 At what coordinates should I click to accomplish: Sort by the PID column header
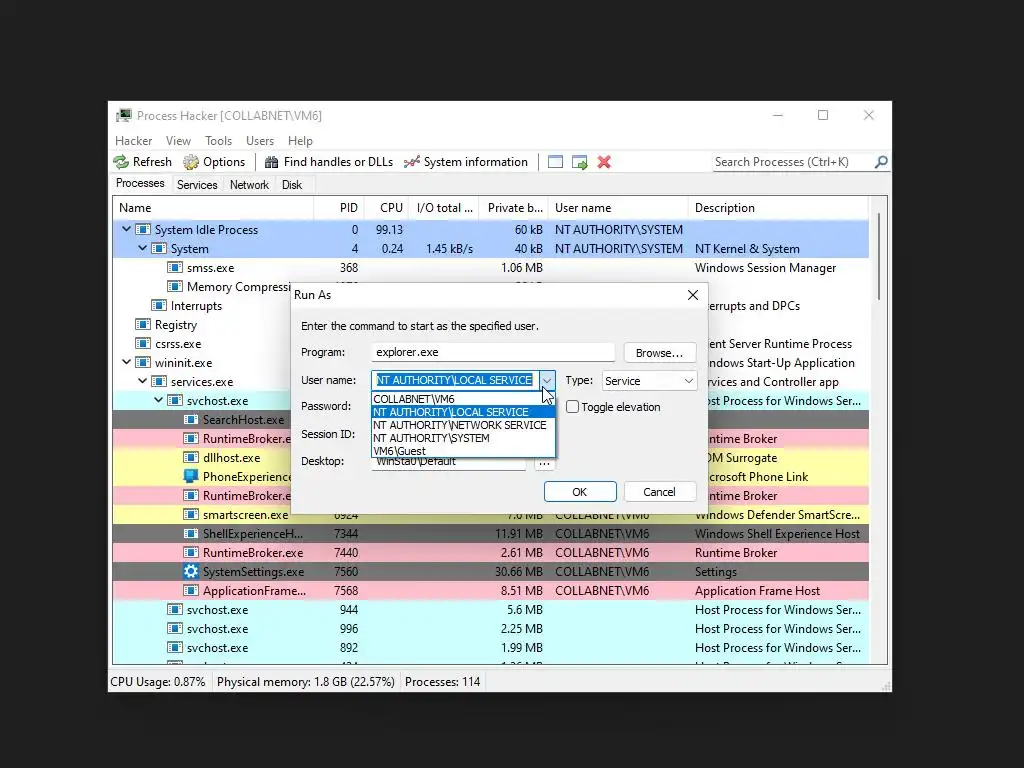pyautogui.click(x=339, y=208)
